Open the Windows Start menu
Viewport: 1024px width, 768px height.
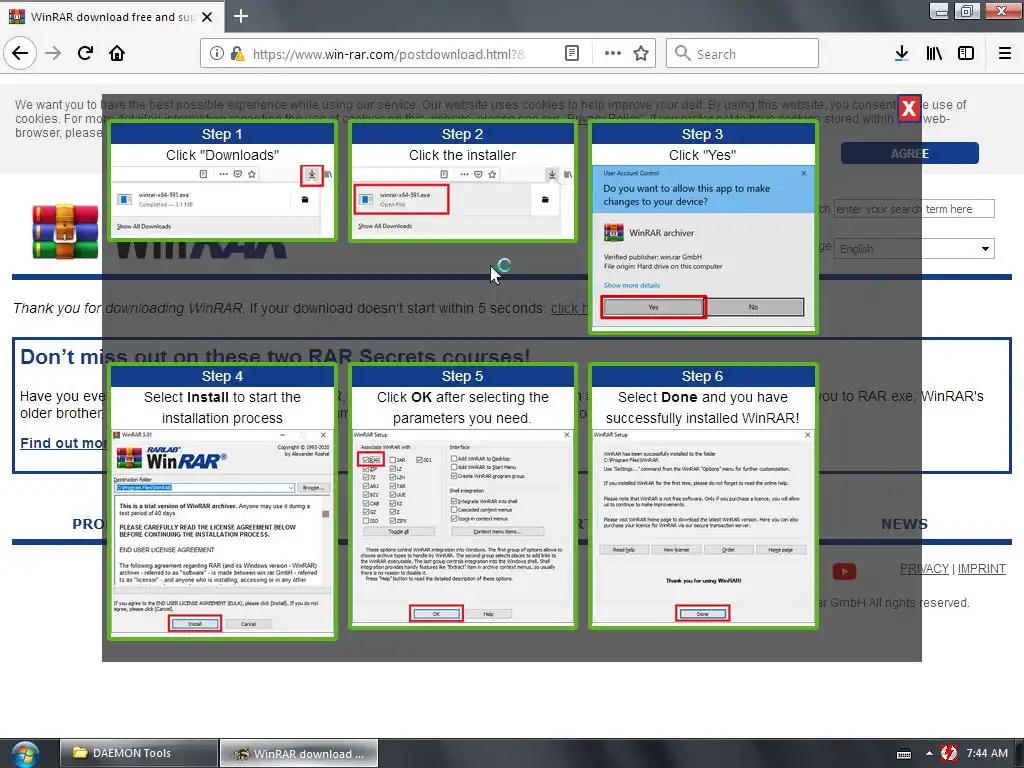click(x=24, y=754)
